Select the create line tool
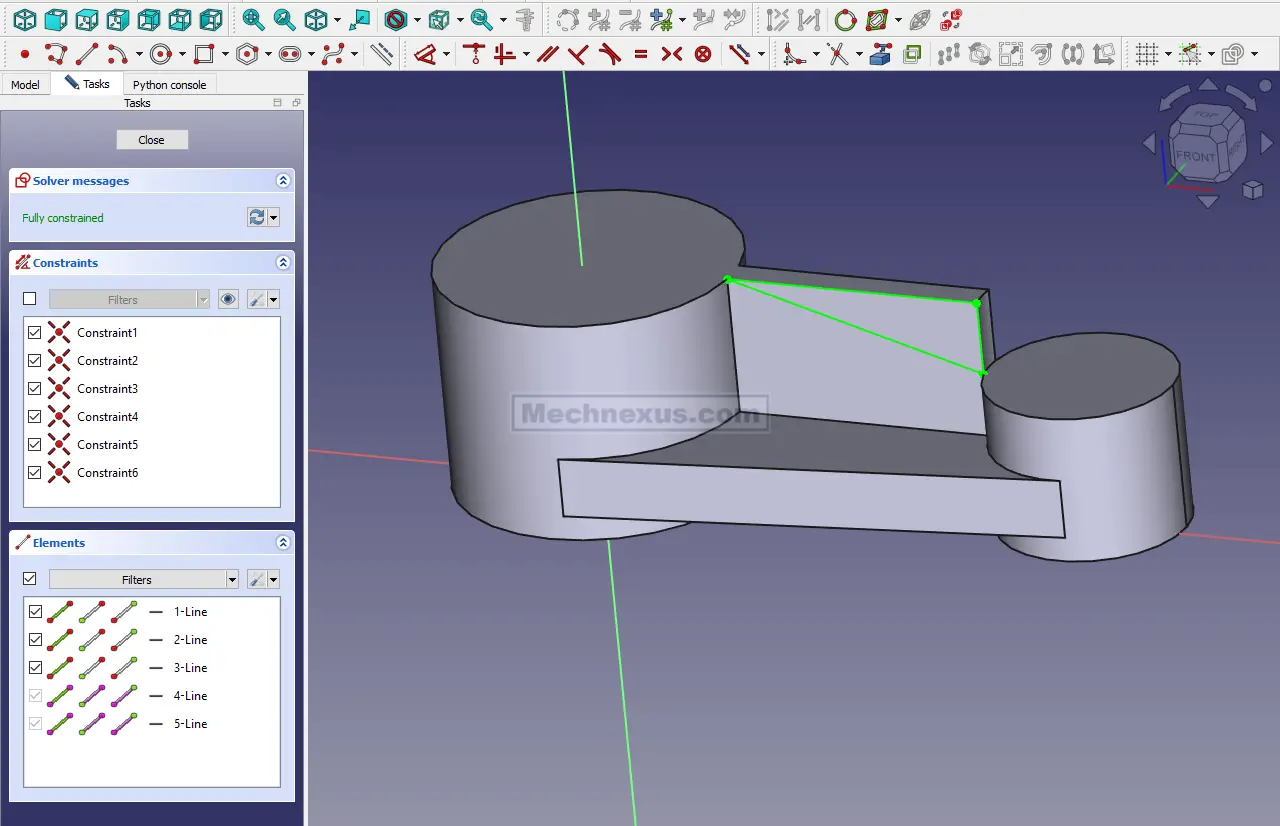Viewport: 1280px width, 826px height. click(x=88, y=54)
